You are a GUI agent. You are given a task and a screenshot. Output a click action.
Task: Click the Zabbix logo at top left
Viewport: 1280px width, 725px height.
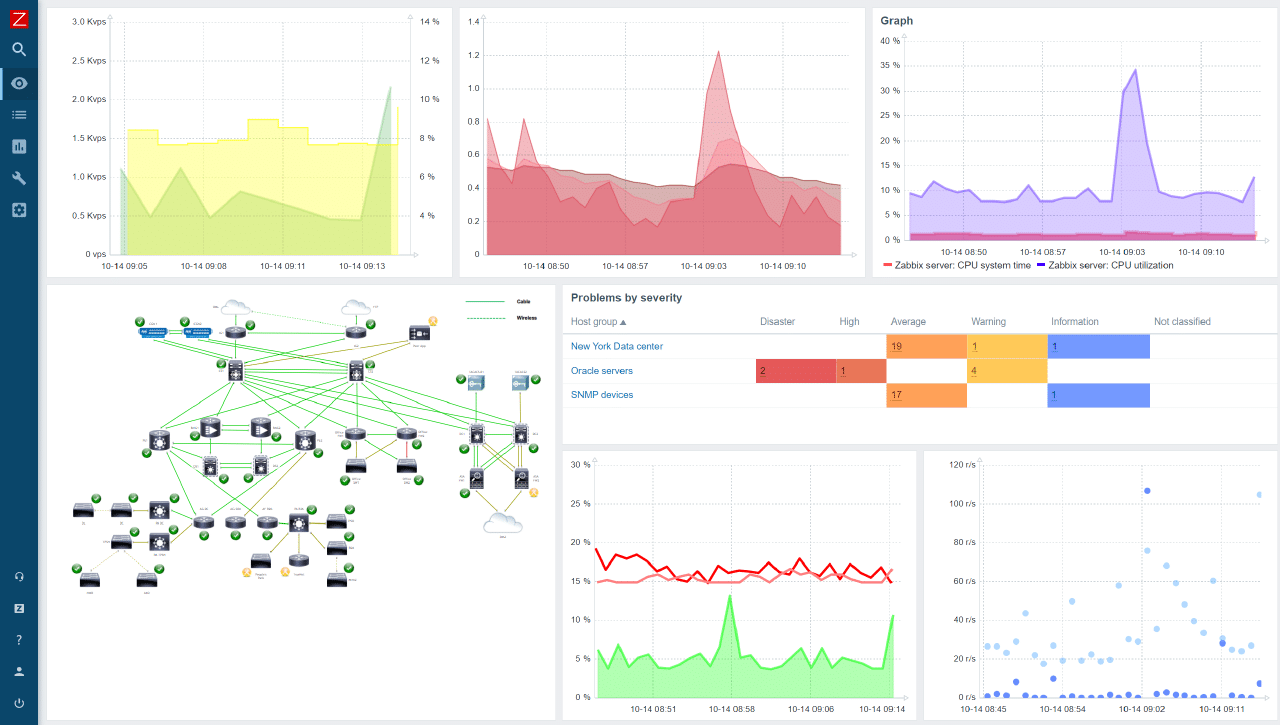(19, 18)
